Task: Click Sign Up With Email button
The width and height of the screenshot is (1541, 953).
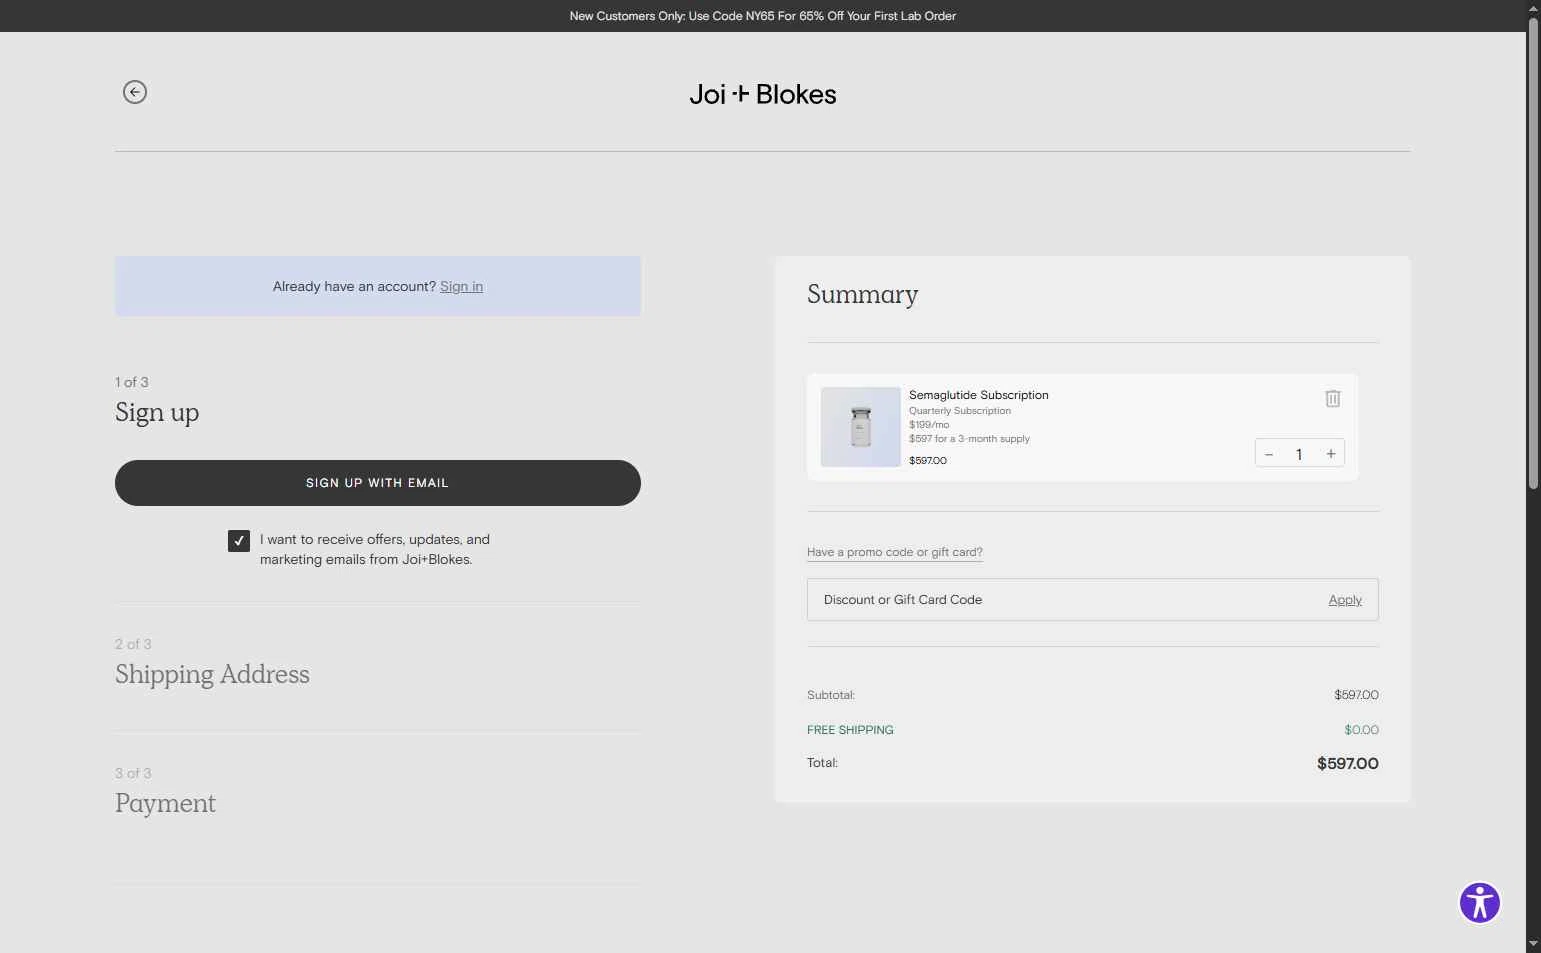Action: 378,483
